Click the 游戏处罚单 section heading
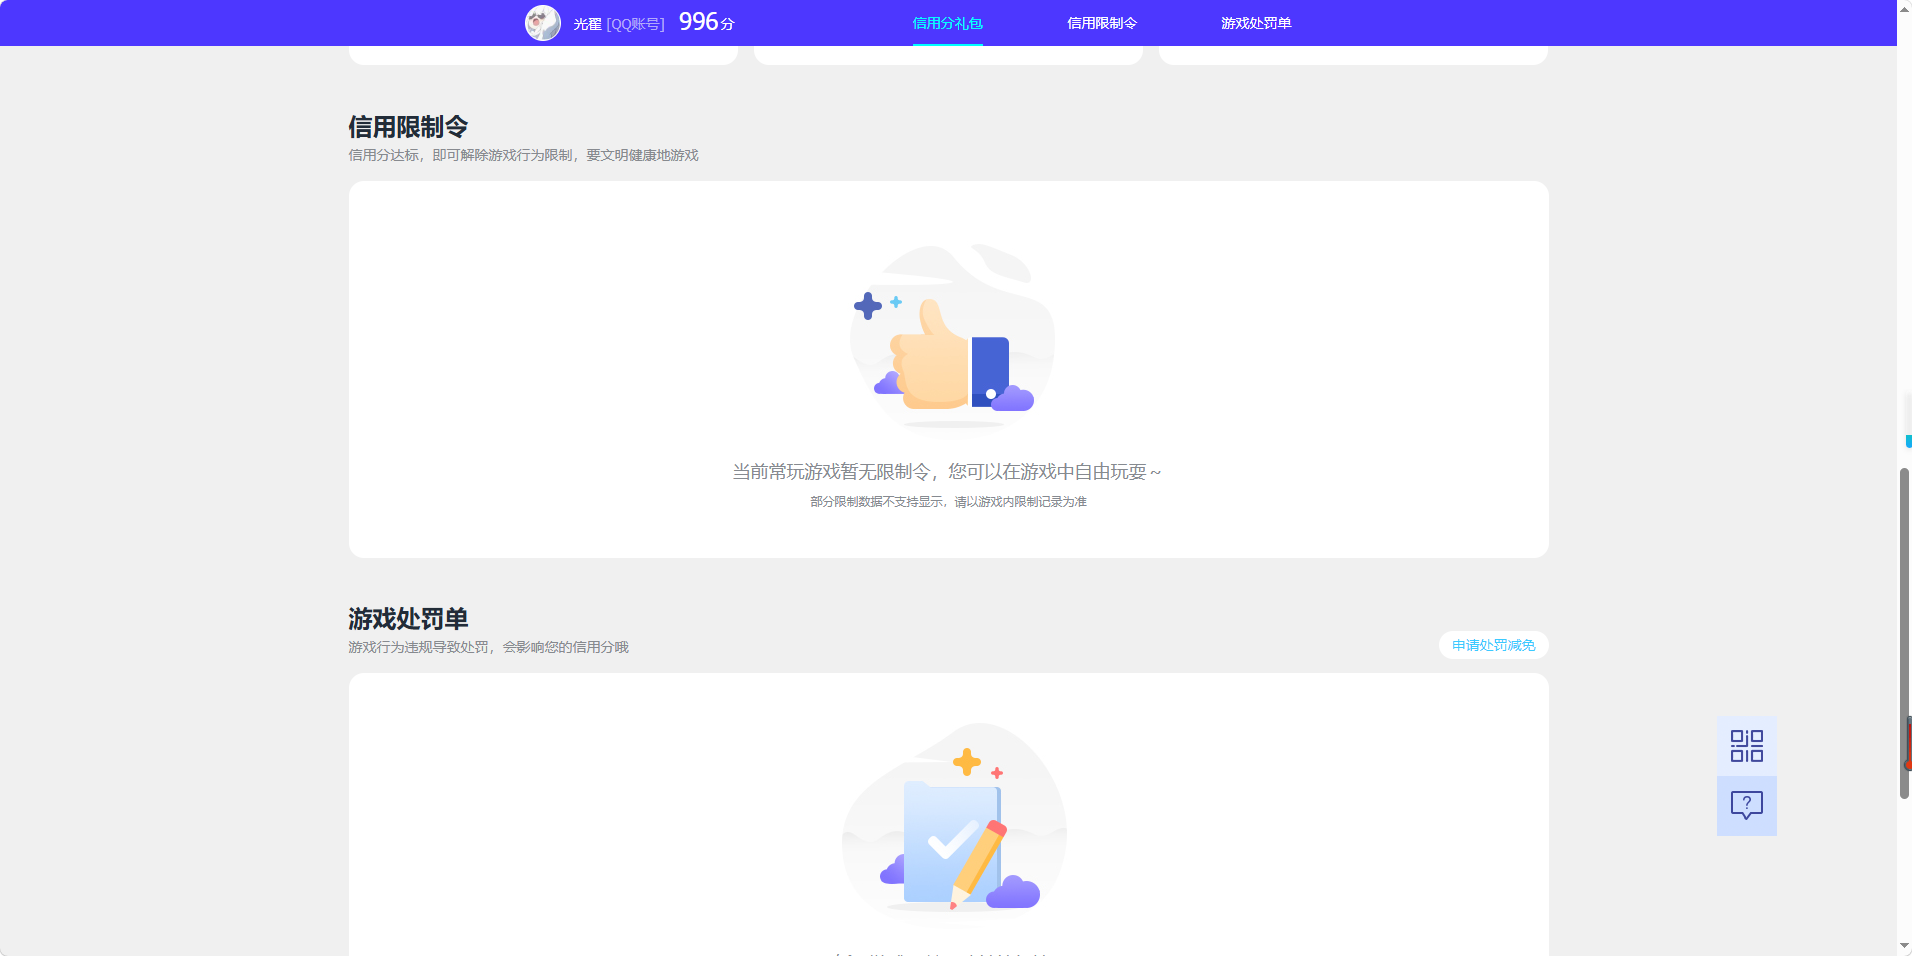This screenshot has width=1912, height=956. tap(408, 619)
